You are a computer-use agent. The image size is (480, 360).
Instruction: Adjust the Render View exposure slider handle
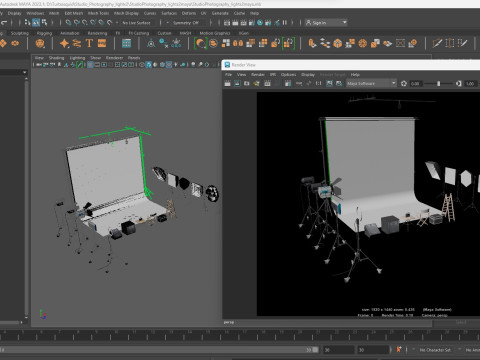(439, 83)
